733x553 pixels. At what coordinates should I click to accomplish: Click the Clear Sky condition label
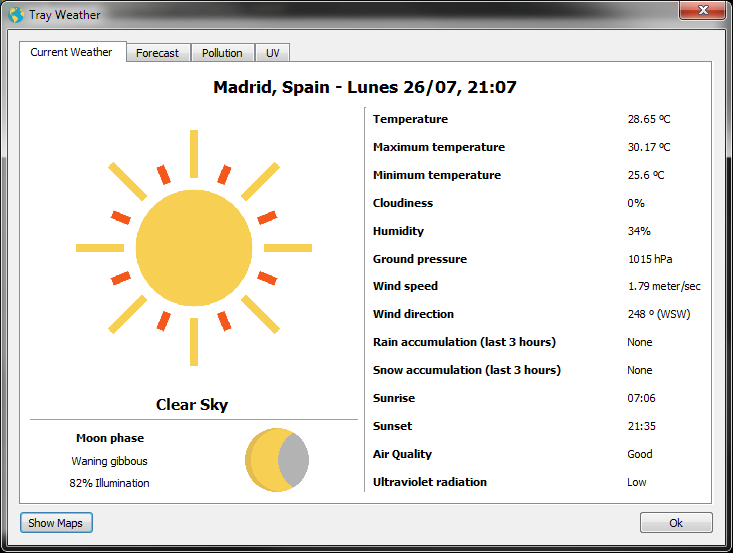pos(192,404)
